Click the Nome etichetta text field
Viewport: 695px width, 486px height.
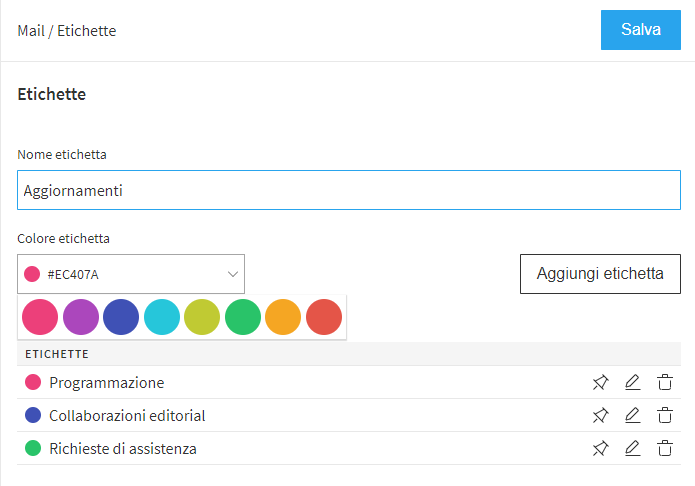(x=349, y=190)
